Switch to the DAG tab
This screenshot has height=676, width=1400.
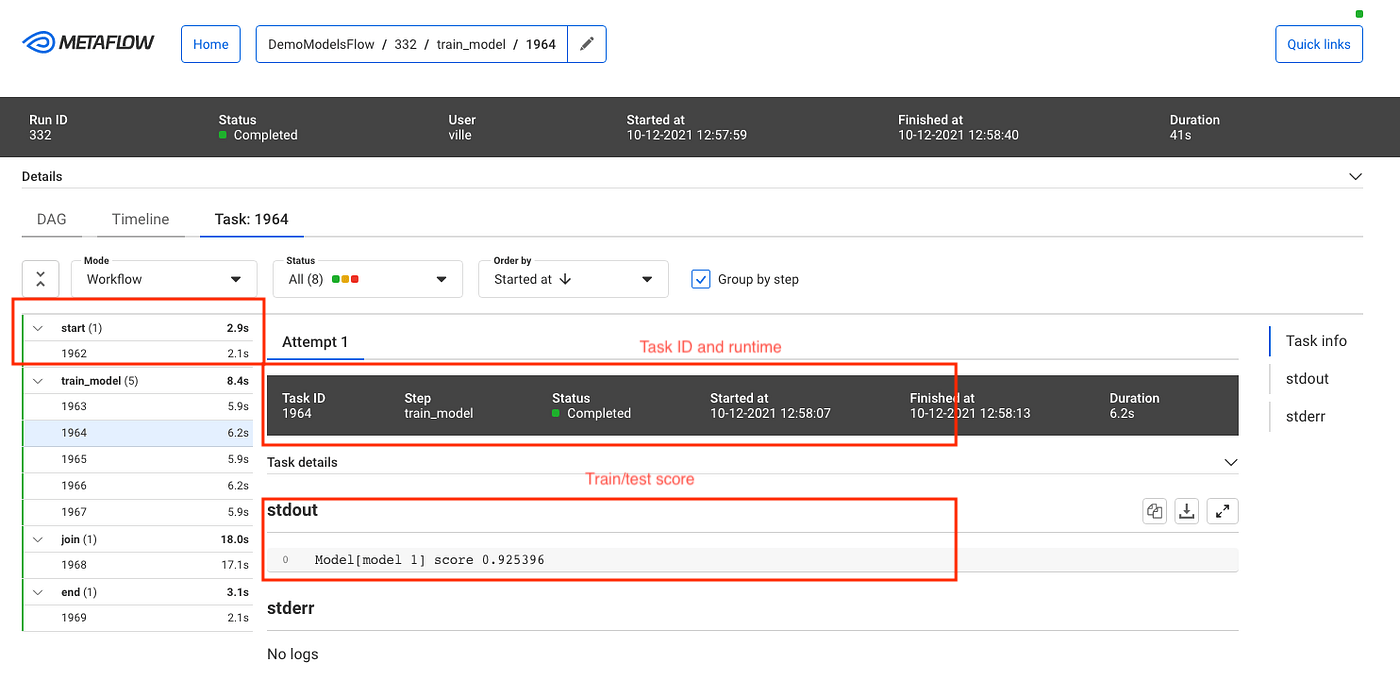click(x=51, y=219)
